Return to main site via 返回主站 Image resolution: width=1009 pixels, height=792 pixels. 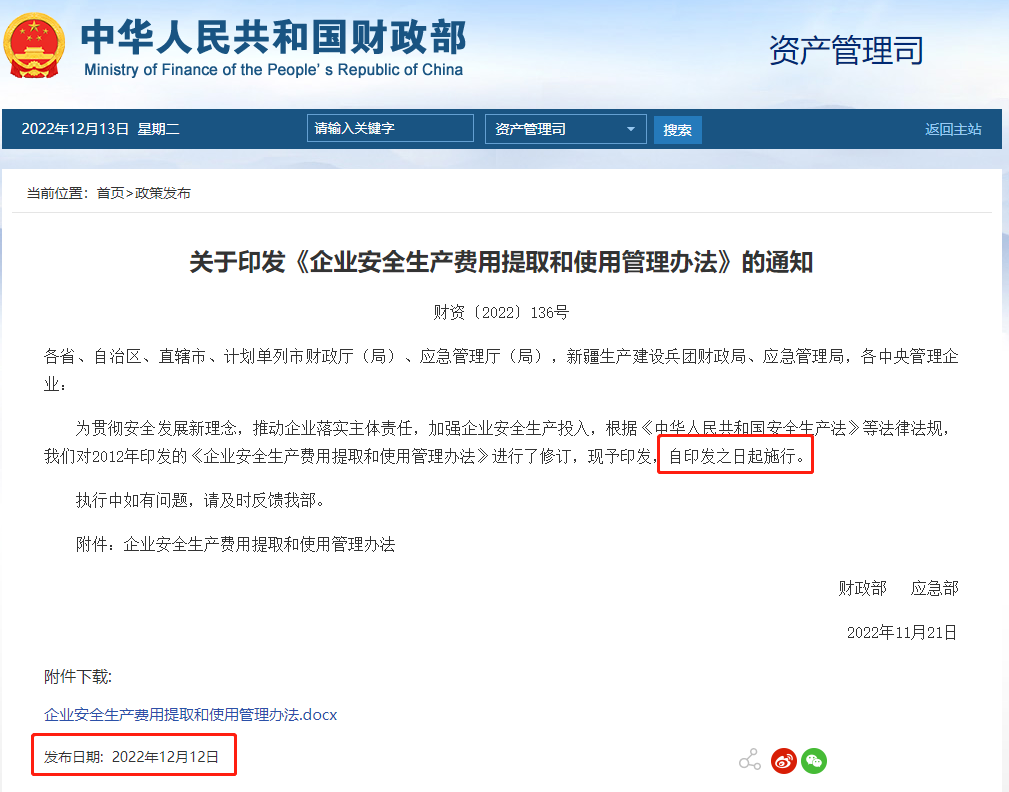coord(952,128)
